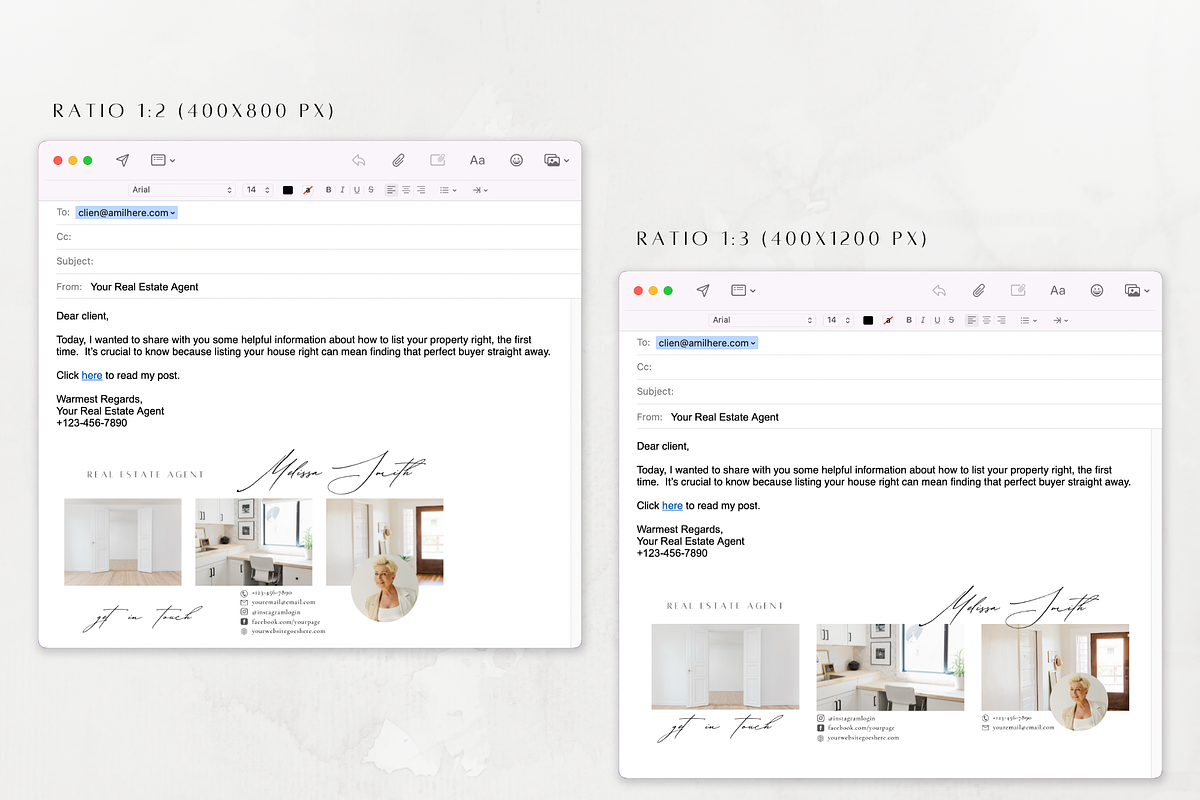
Task: Toggle bold in the 1:2 window
Action: tap(329, 190)
